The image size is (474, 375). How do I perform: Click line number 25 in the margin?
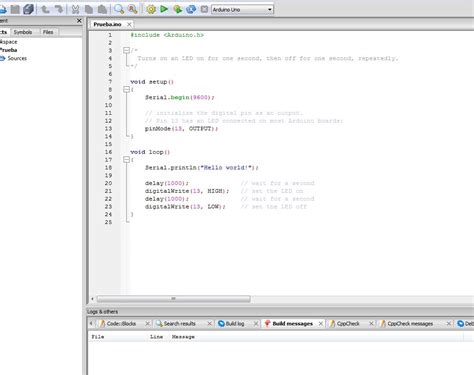pyautogui.click(x=108, y=222)
